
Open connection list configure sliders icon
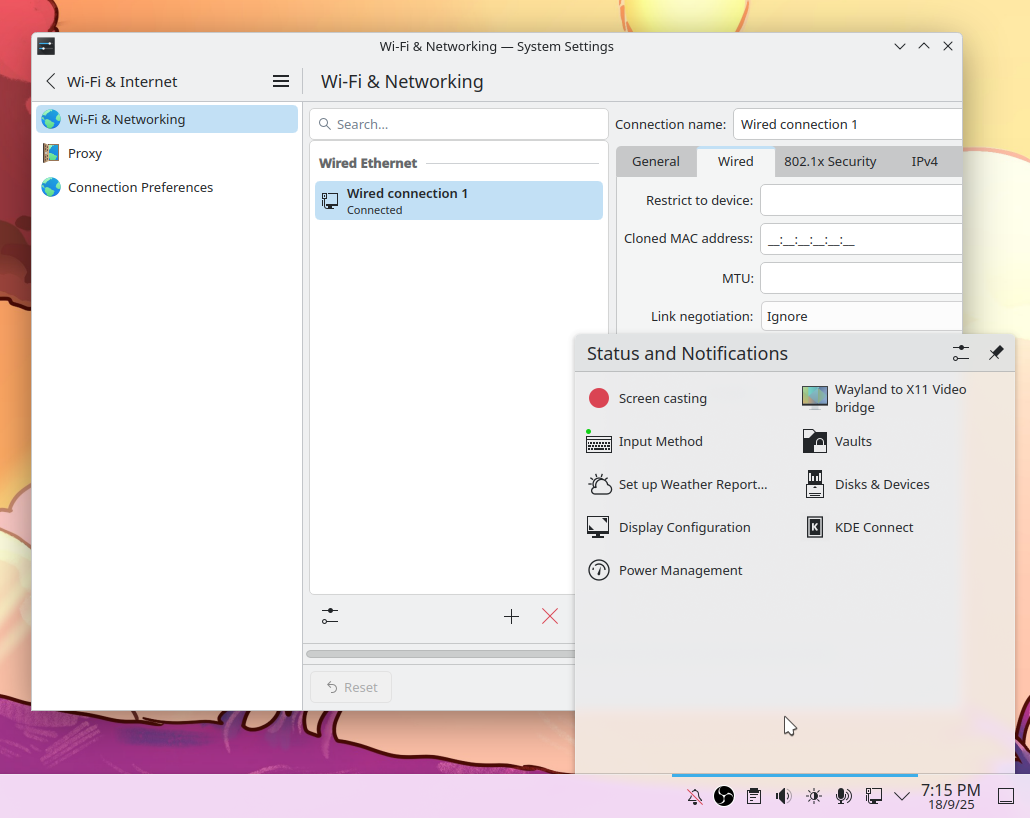(x=330, y=616)
